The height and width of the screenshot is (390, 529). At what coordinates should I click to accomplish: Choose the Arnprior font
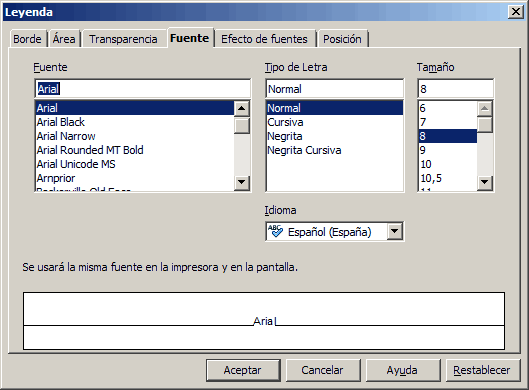tap(134, 178)
